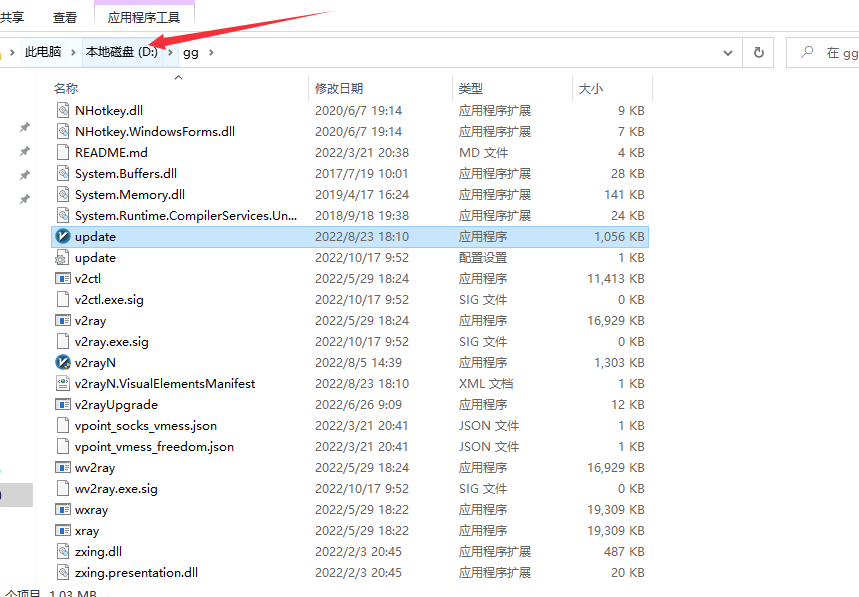Select the v2rayUpgrade file name
Image resolution: width=859 pixels, height=597 pixels.
[x=116, y=404]
